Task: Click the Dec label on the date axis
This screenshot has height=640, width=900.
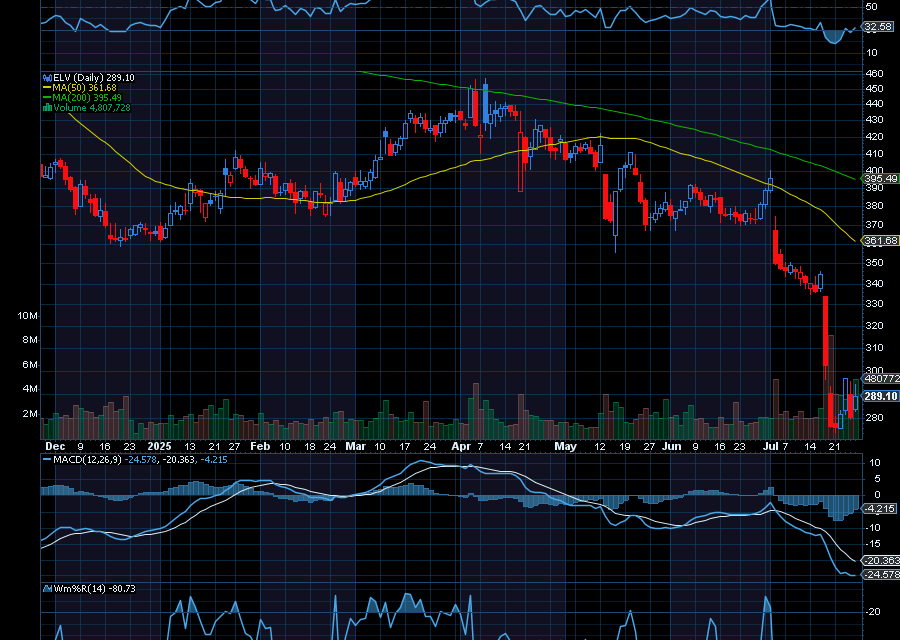Action: tap(55, 447)
